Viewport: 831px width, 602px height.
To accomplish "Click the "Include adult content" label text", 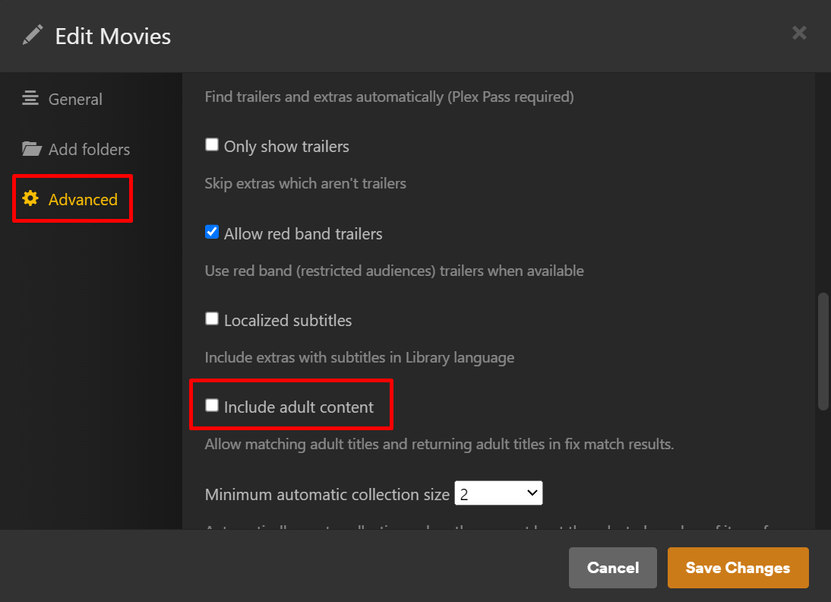I will (299, 407).
